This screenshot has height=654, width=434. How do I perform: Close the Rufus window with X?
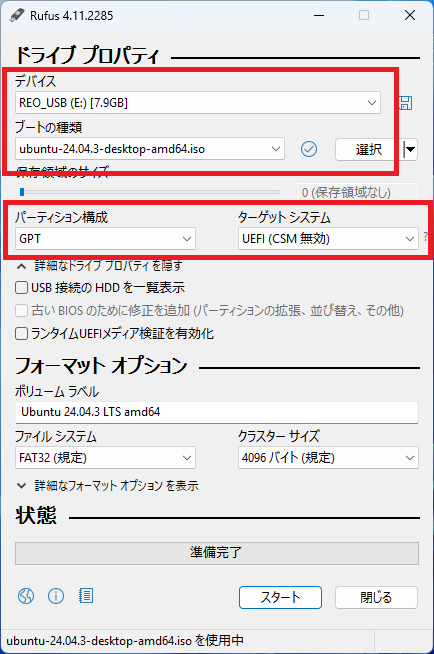410,15
